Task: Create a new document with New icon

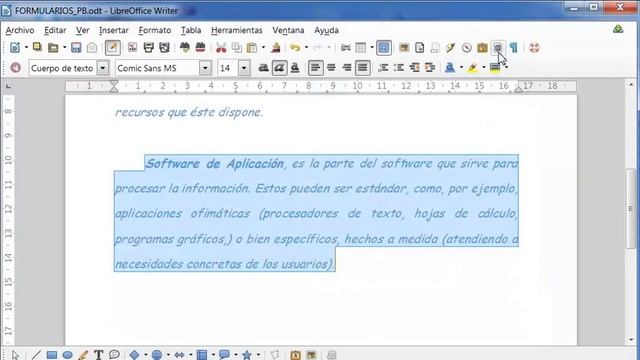Action: [15, 47]
